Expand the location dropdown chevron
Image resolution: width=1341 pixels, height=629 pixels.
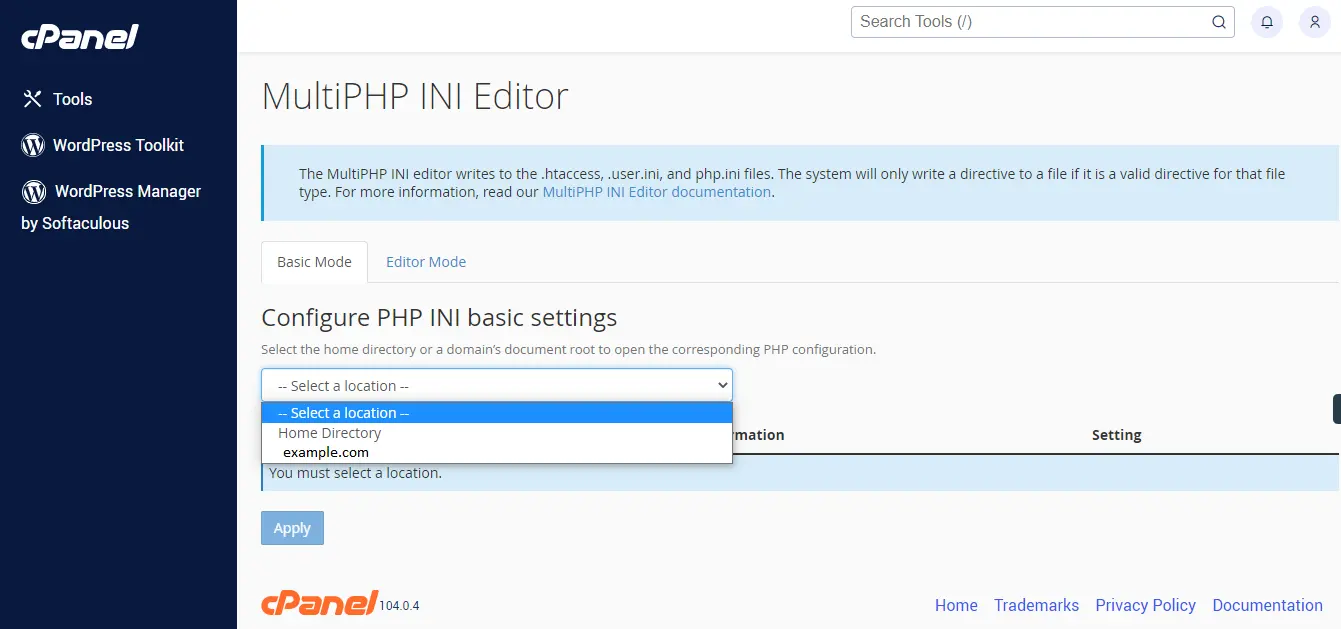pyautogui.click(x=723, y=385)
